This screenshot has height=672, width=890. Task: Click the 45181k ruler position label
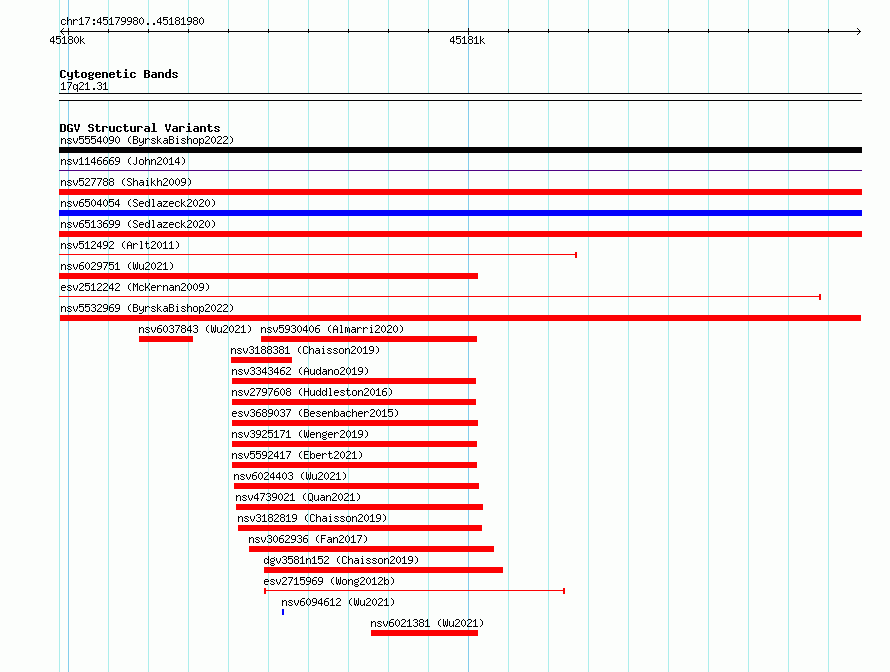coord(467,40)
